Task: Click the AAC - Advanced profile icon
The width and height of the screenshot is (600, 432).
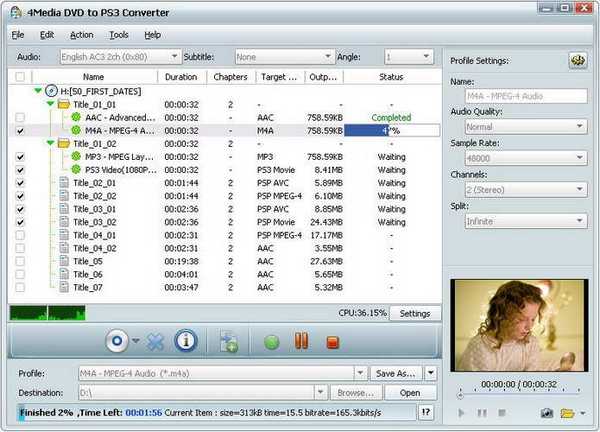Action: coord(76,117)
